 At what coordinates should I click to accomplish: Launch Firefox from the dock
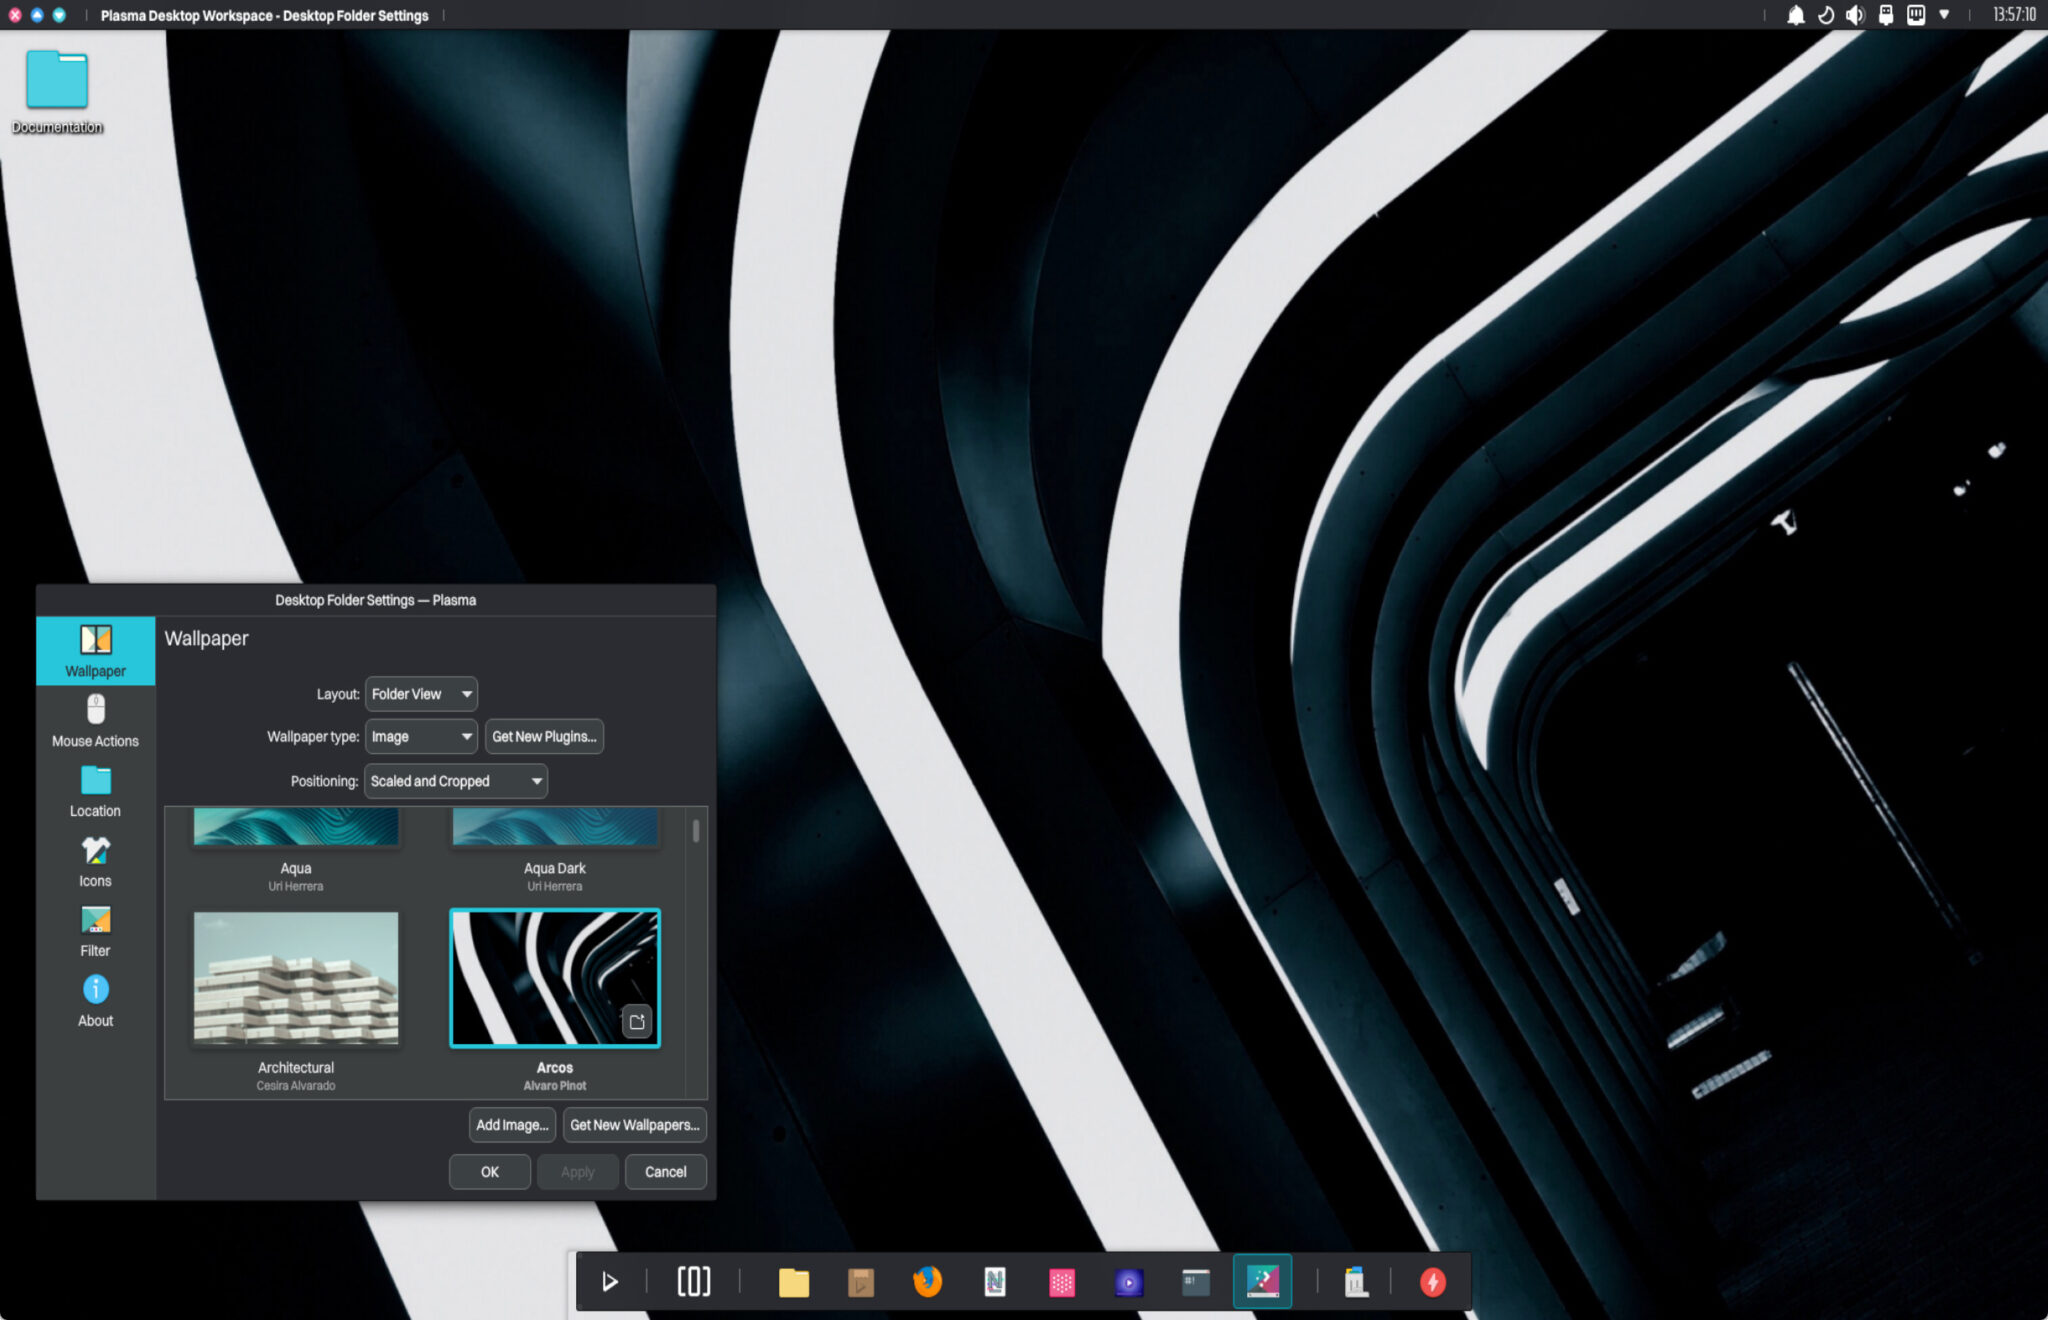(927, 1281)
